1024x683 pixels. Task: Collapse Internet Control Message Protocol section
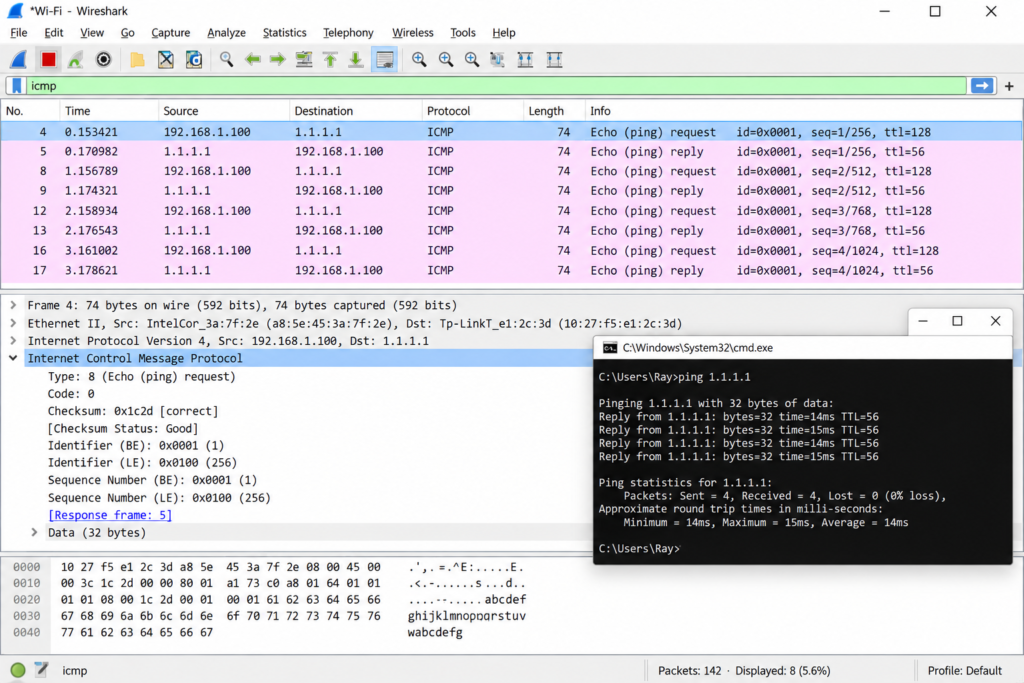coord(13,358)
